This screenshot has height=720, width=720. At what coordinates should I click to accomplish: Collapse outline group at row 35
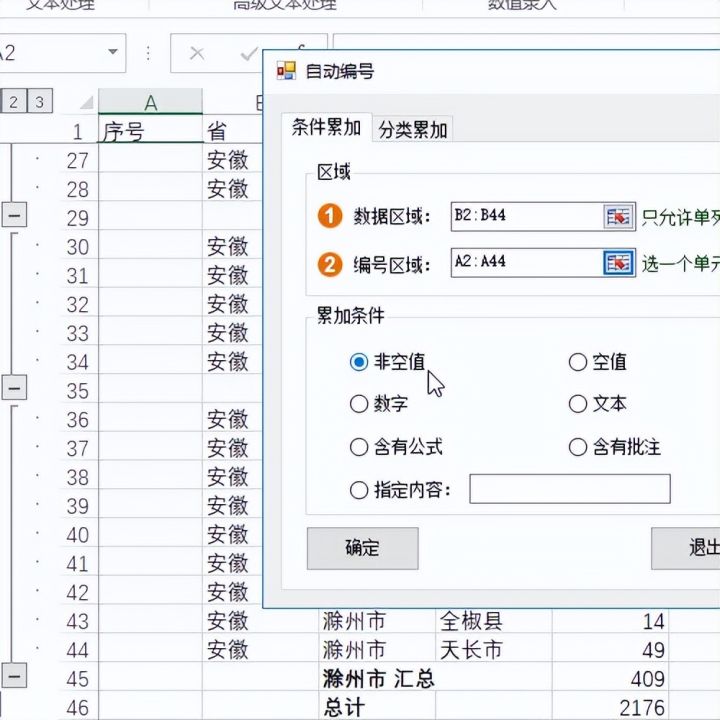click(14, 388)
